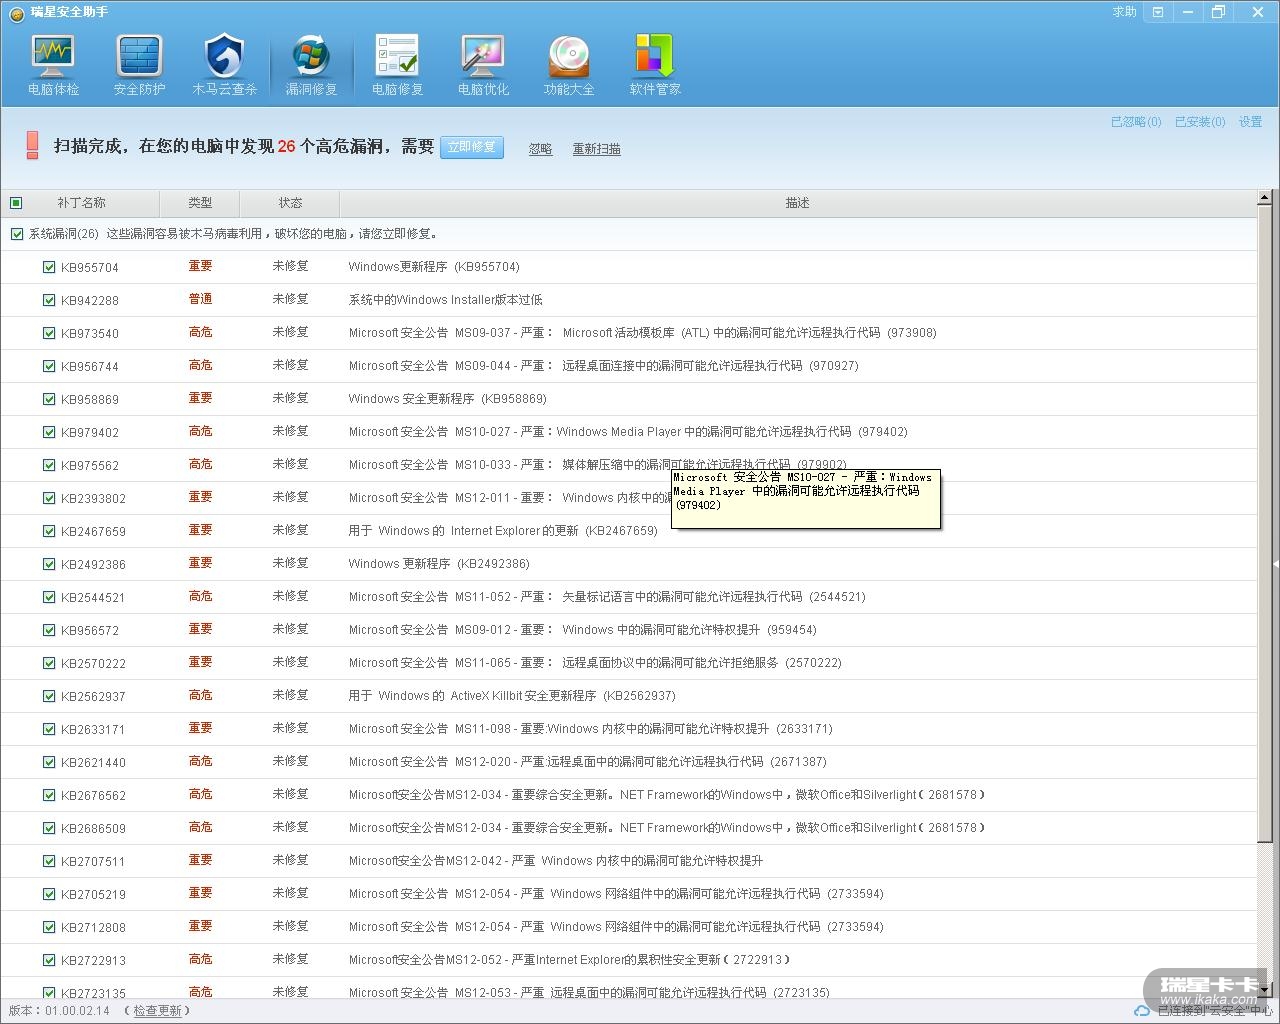Screen dimensions: 1280x1024
Task: Select the KB2705219 patch name
Action: pyautogui.click(x=93, y=894)
